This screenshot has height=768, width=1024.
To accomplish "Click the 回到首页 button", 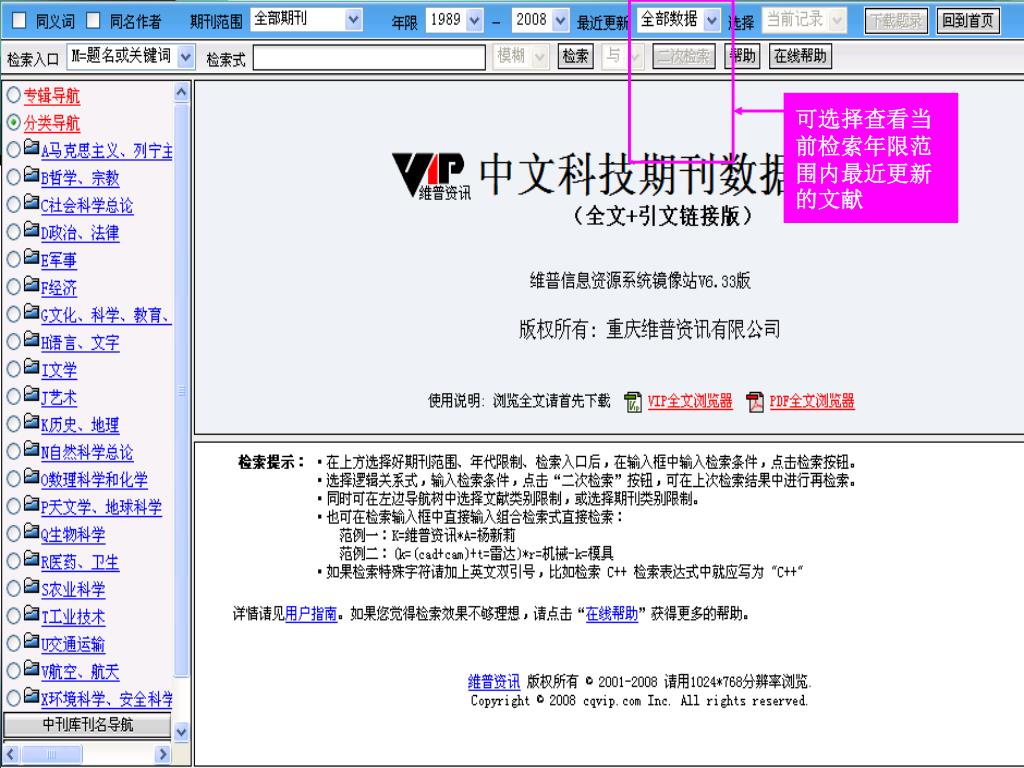I will (x=967, y=20).
